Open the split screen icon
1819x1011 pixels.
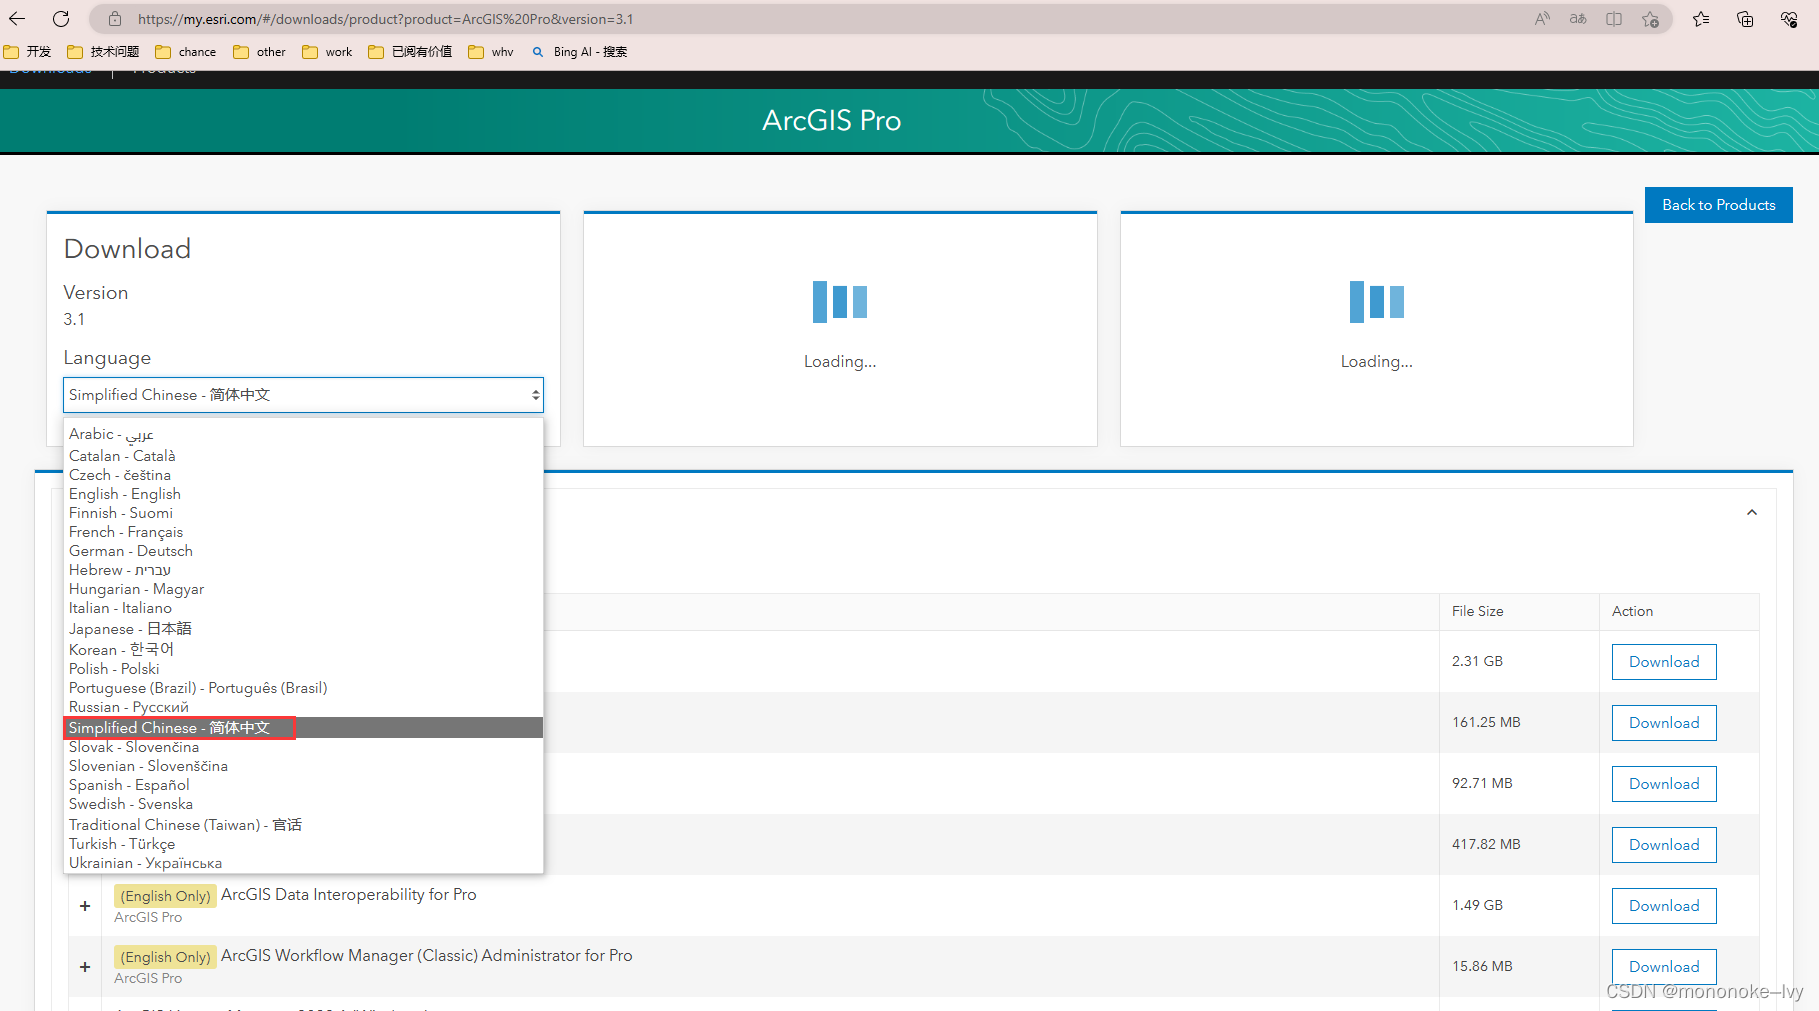(x=1614, y=19)
